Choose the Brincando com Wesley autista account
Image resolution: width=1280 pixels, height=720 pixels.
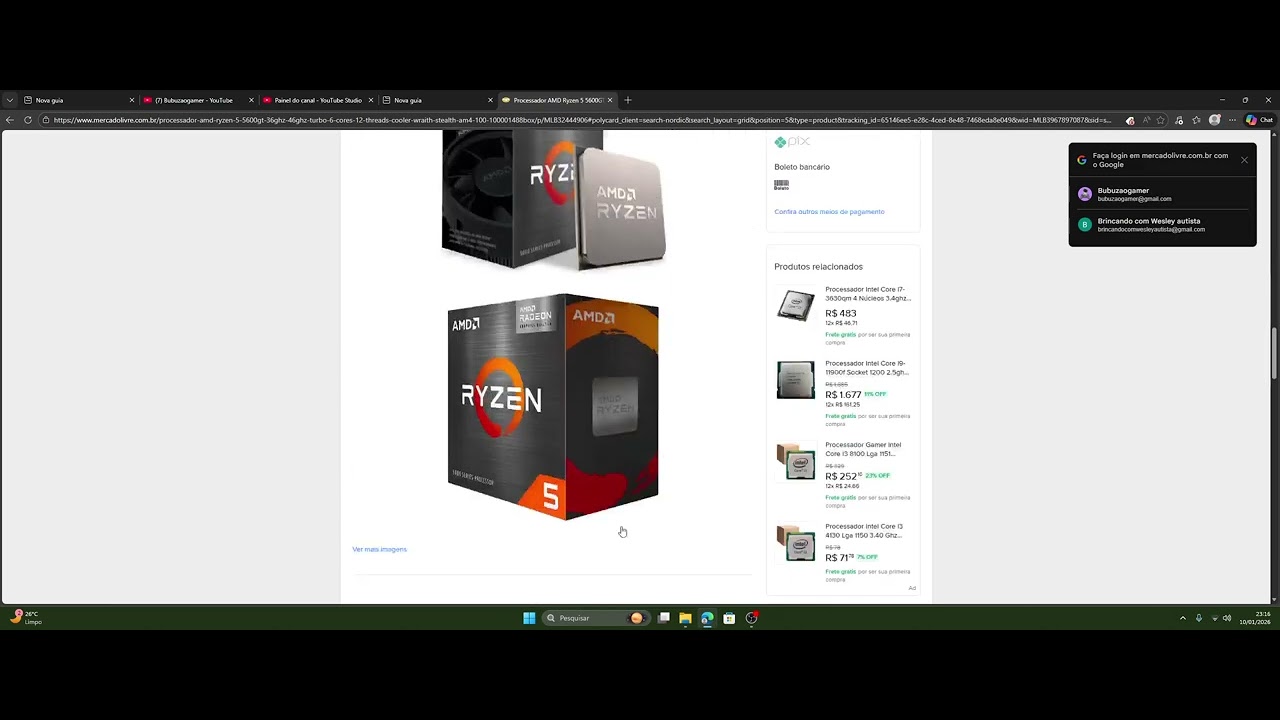[x=1162, y=225]
